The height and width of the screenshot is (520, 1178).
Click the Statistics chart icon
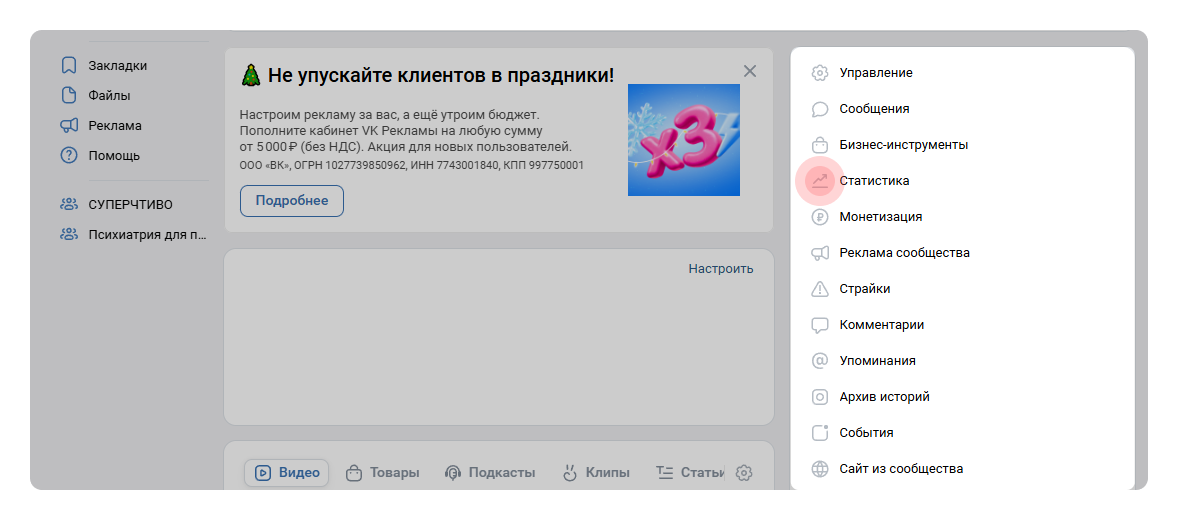point(820,181)
